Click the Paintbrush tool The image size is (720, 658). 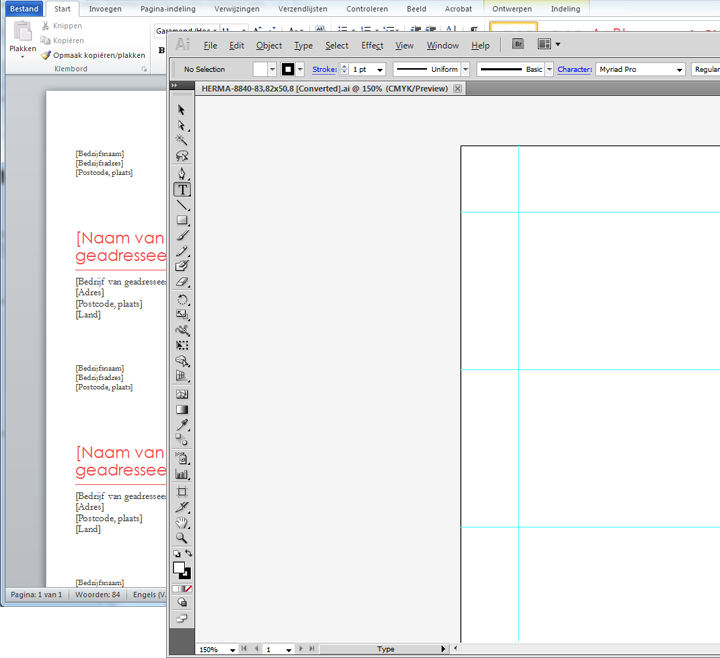click(182, 236)
